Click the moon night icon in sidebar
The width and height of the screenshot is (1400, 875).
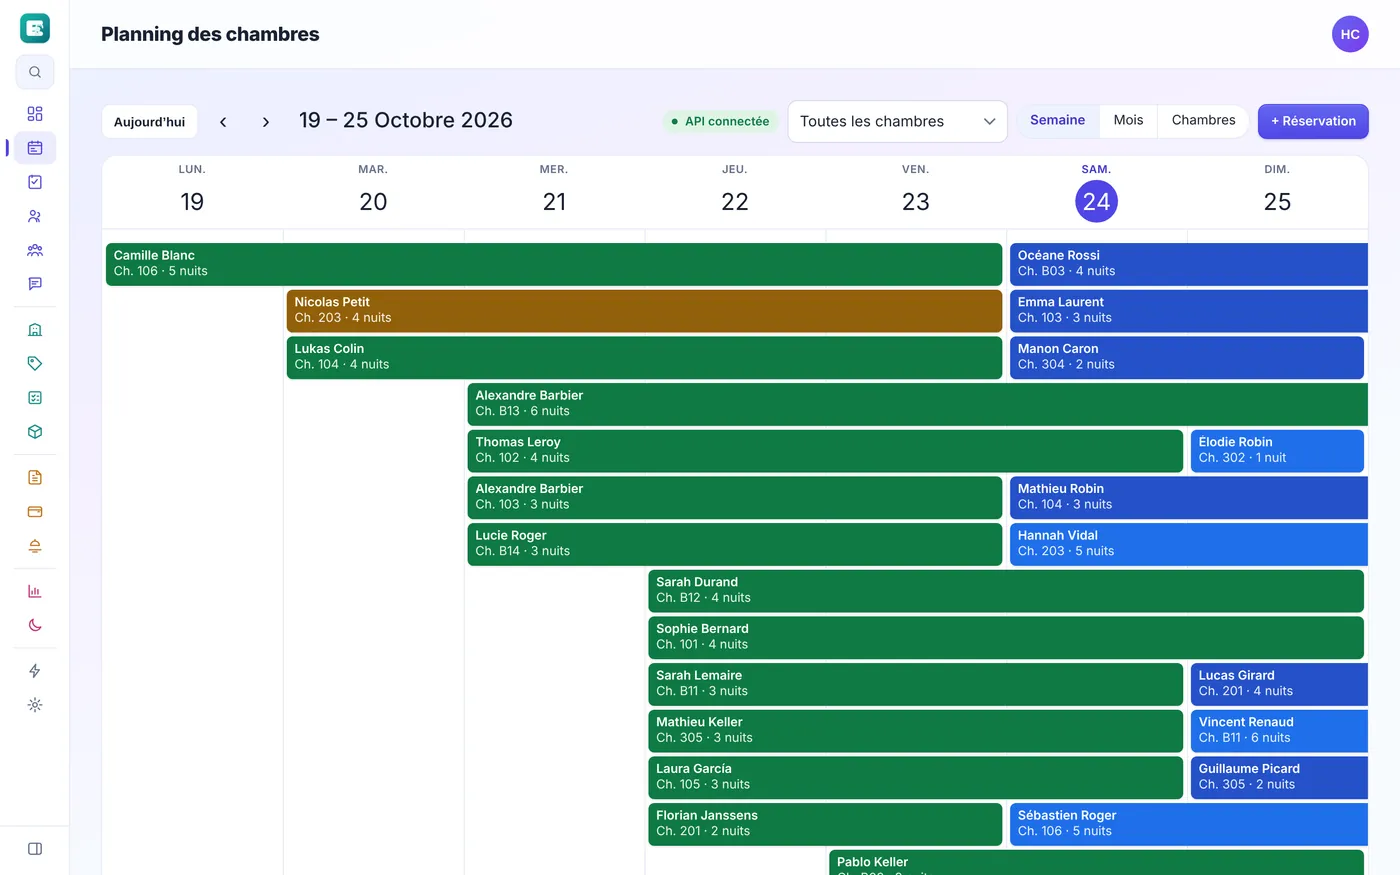click(x=35, y=626)
